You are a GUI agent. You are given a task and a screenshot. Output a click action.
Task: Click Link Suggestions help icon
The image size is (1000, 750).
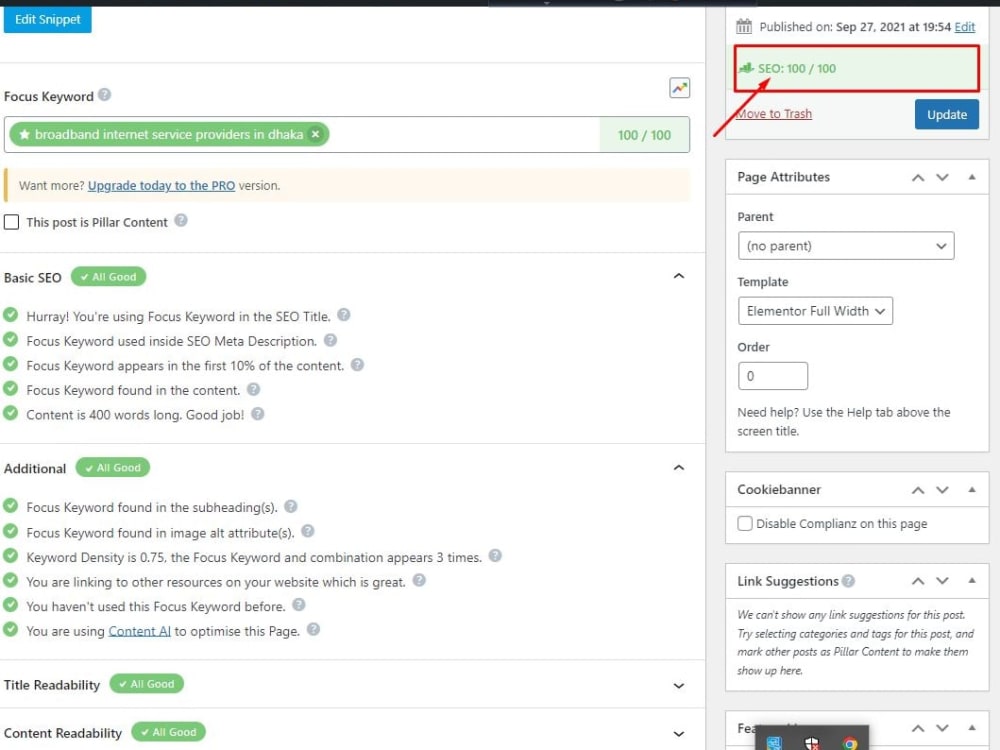point(848,581)
